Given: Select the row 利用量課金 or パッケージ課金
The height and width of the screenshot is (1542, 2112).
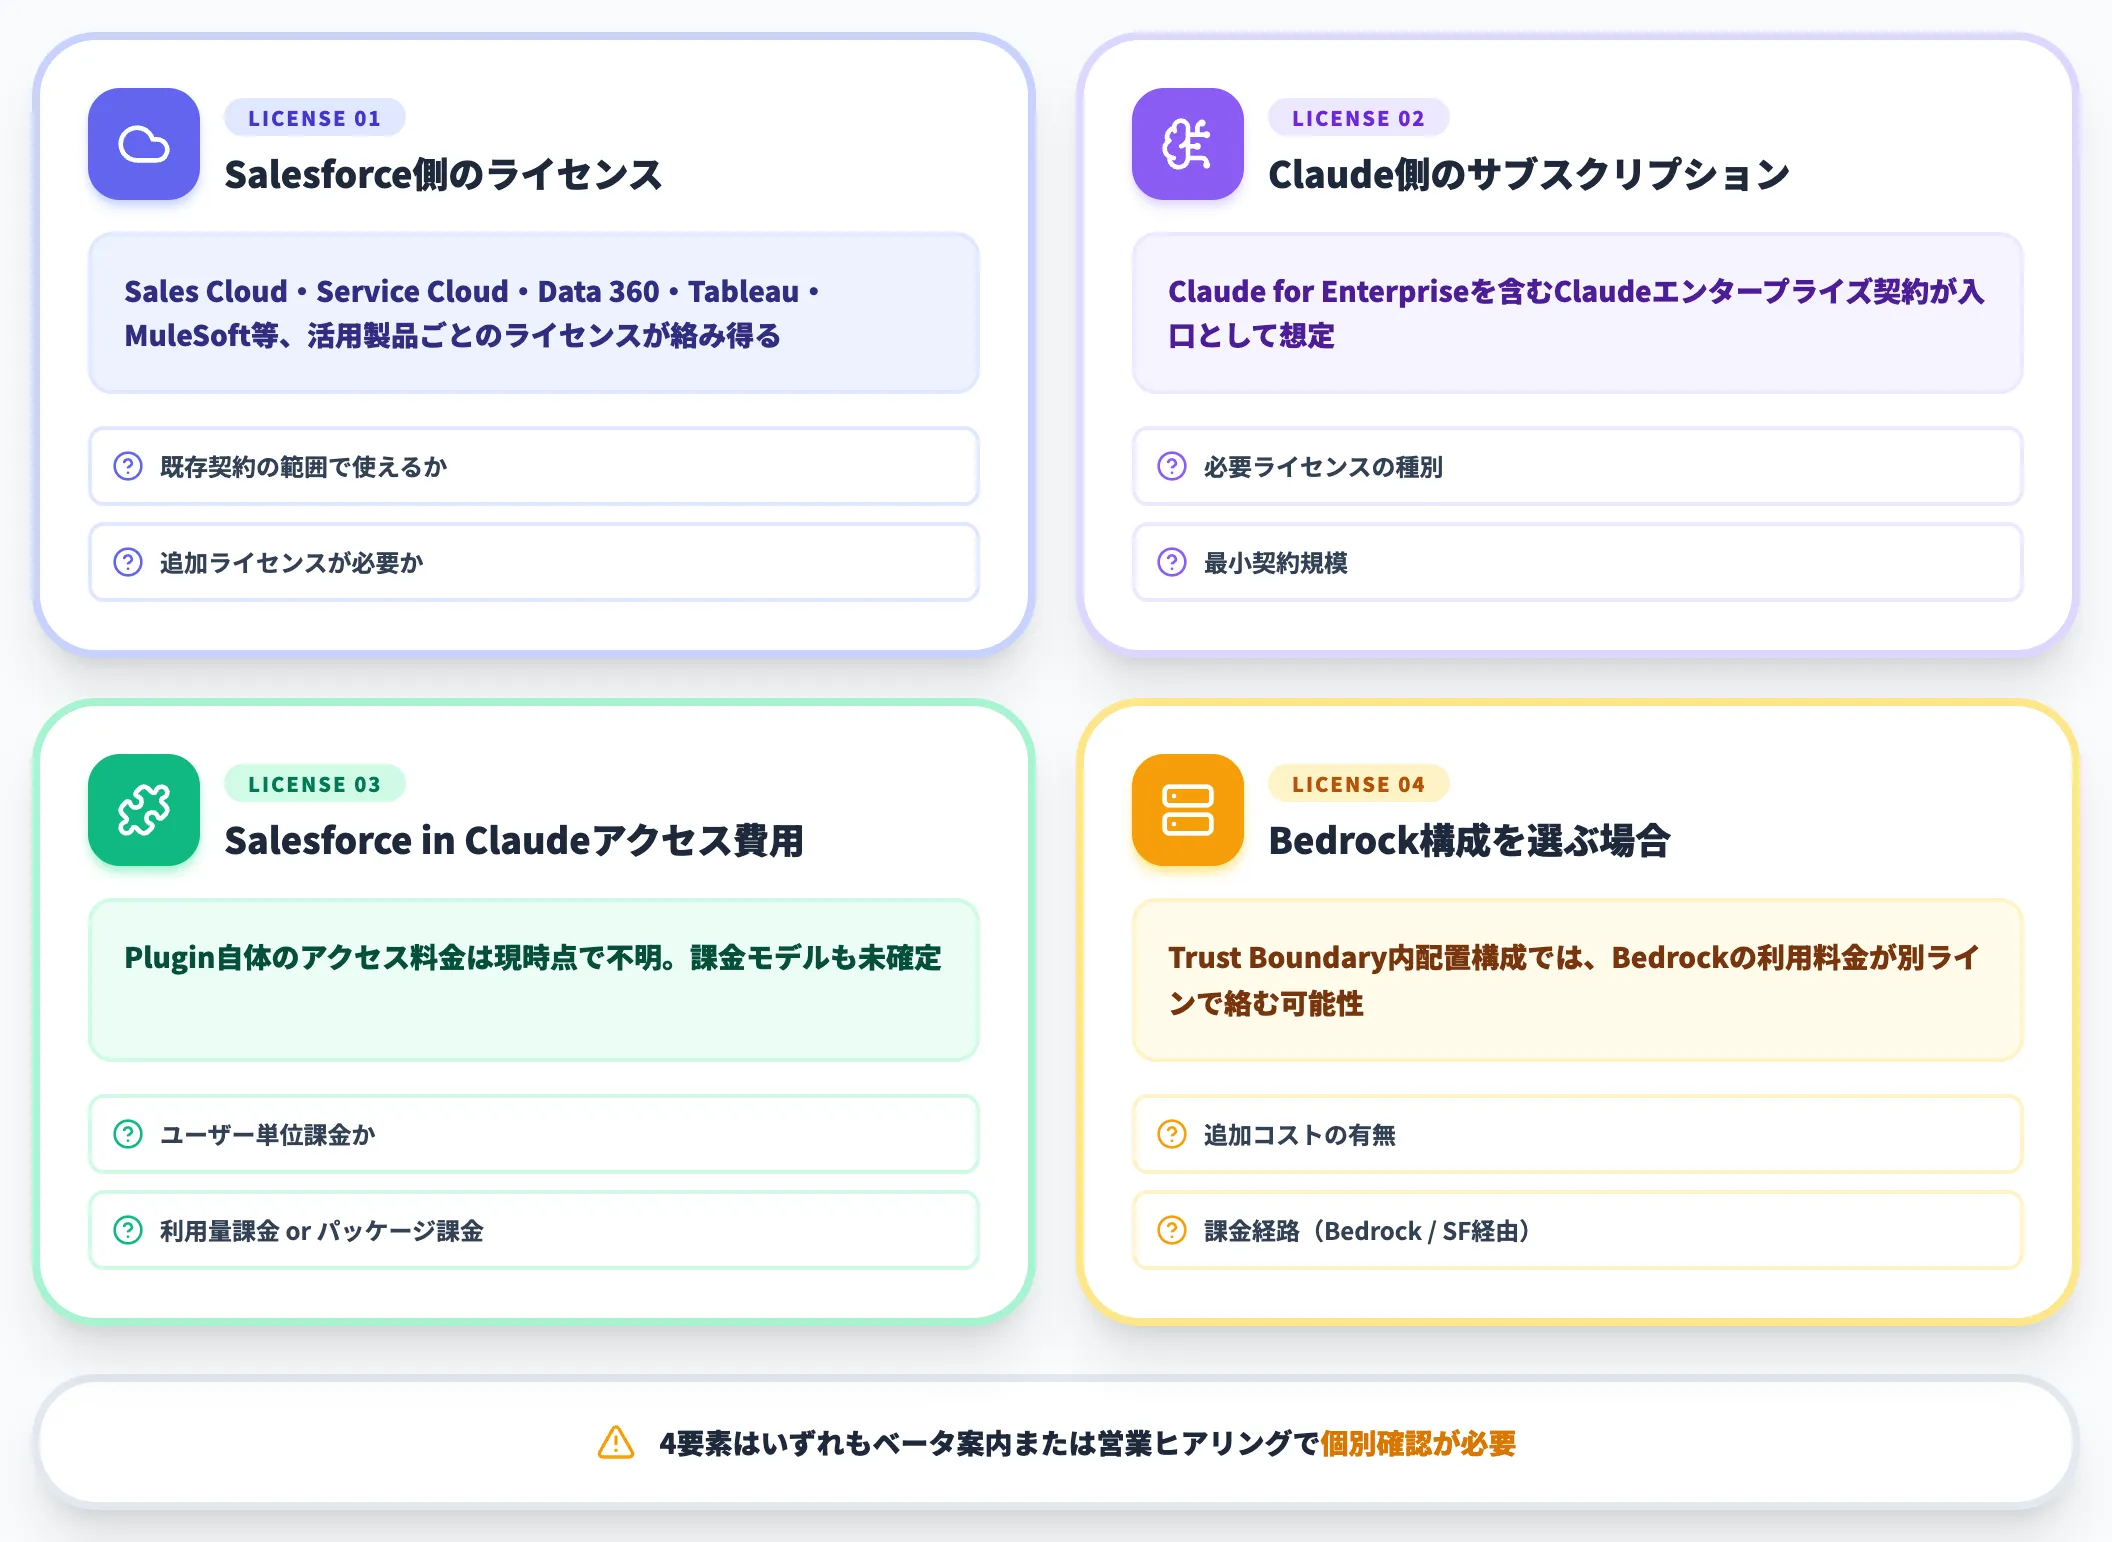Looking at the screenshot, I should (x=534, y=1230).
